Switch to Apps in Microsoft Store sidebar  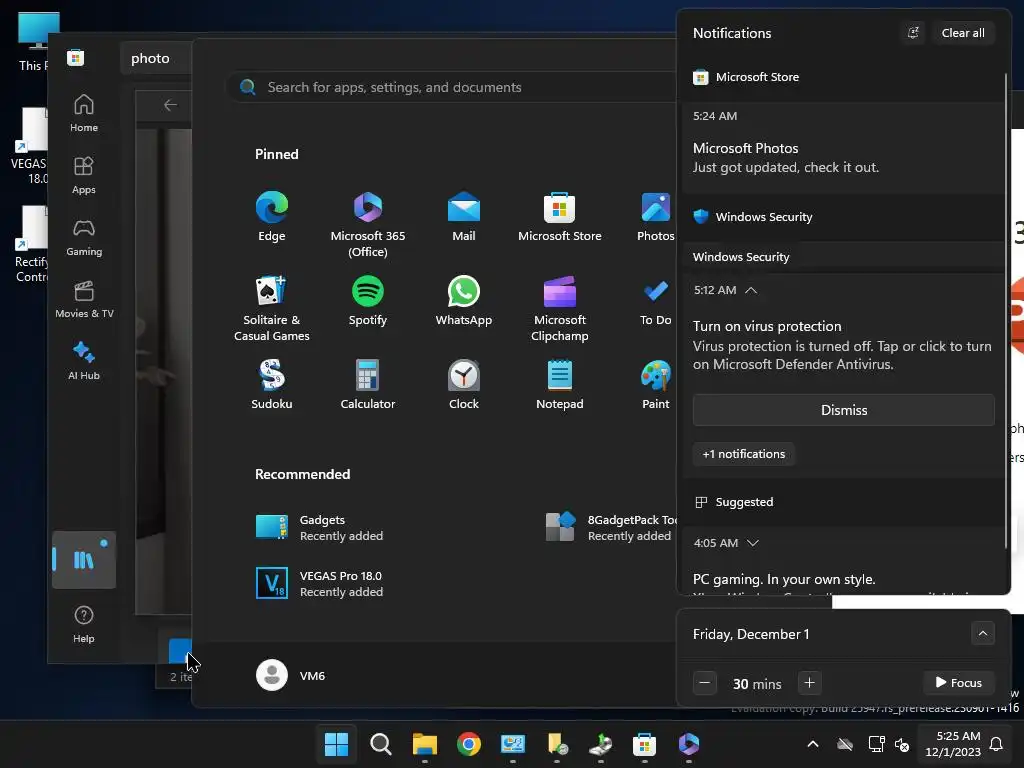click(84, 175)
